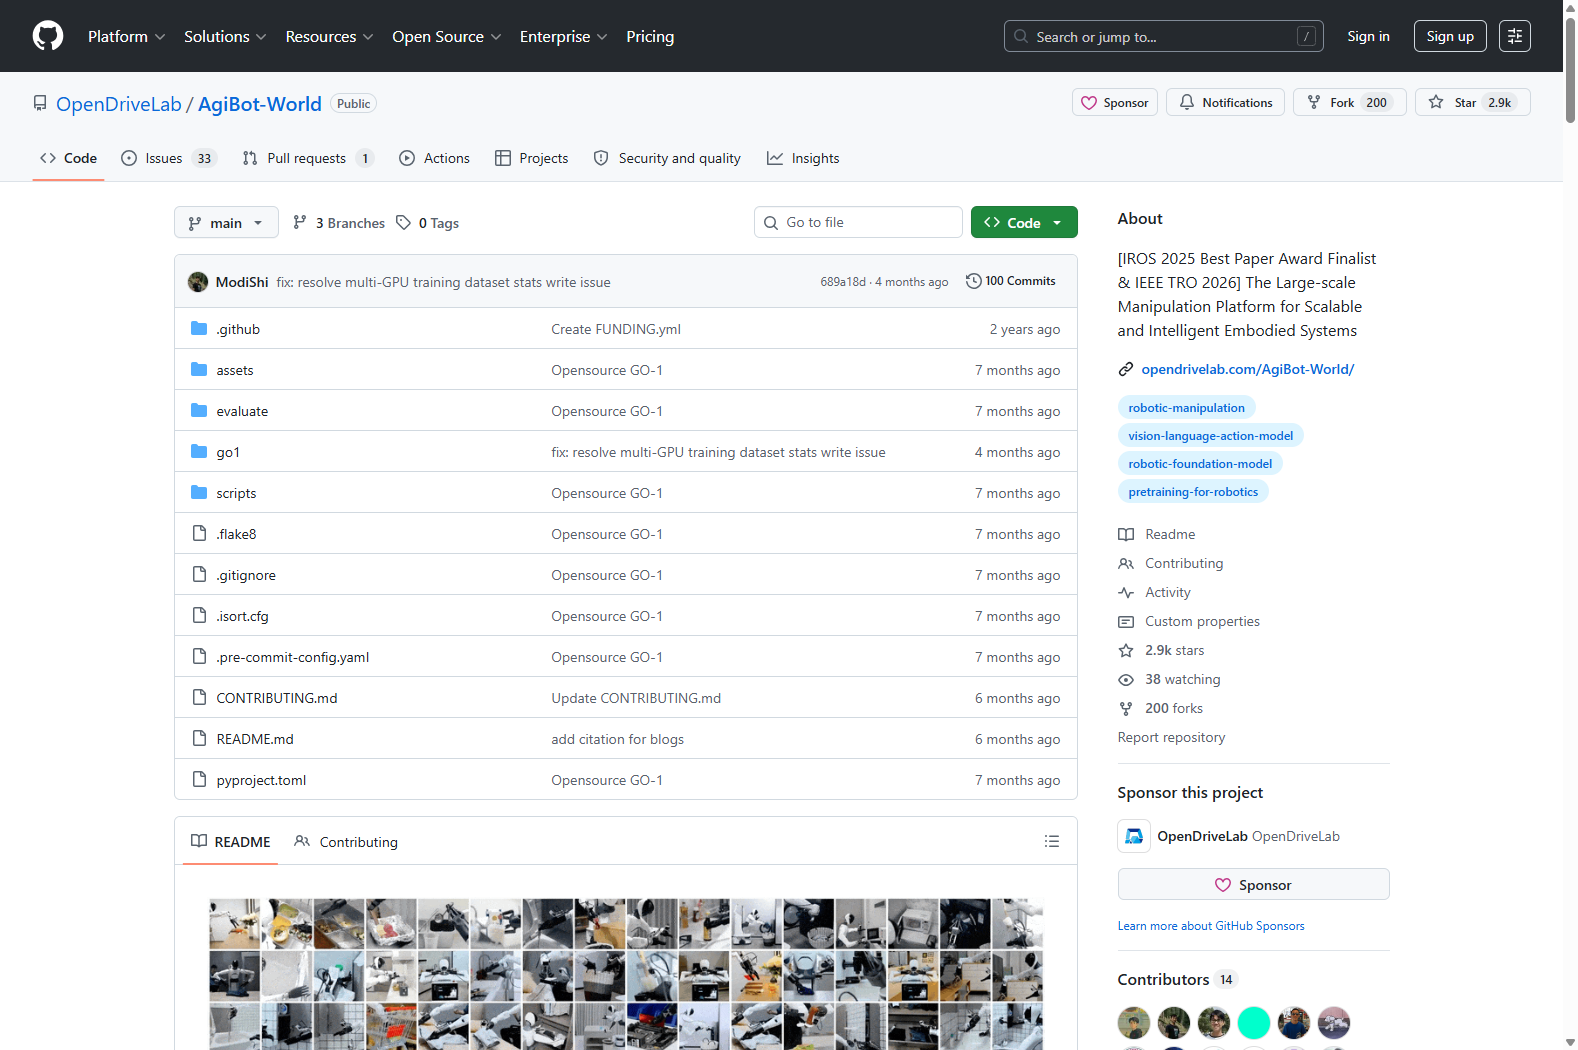
Task: Expand the Open Source menu
Action: [x=446, y=36]
